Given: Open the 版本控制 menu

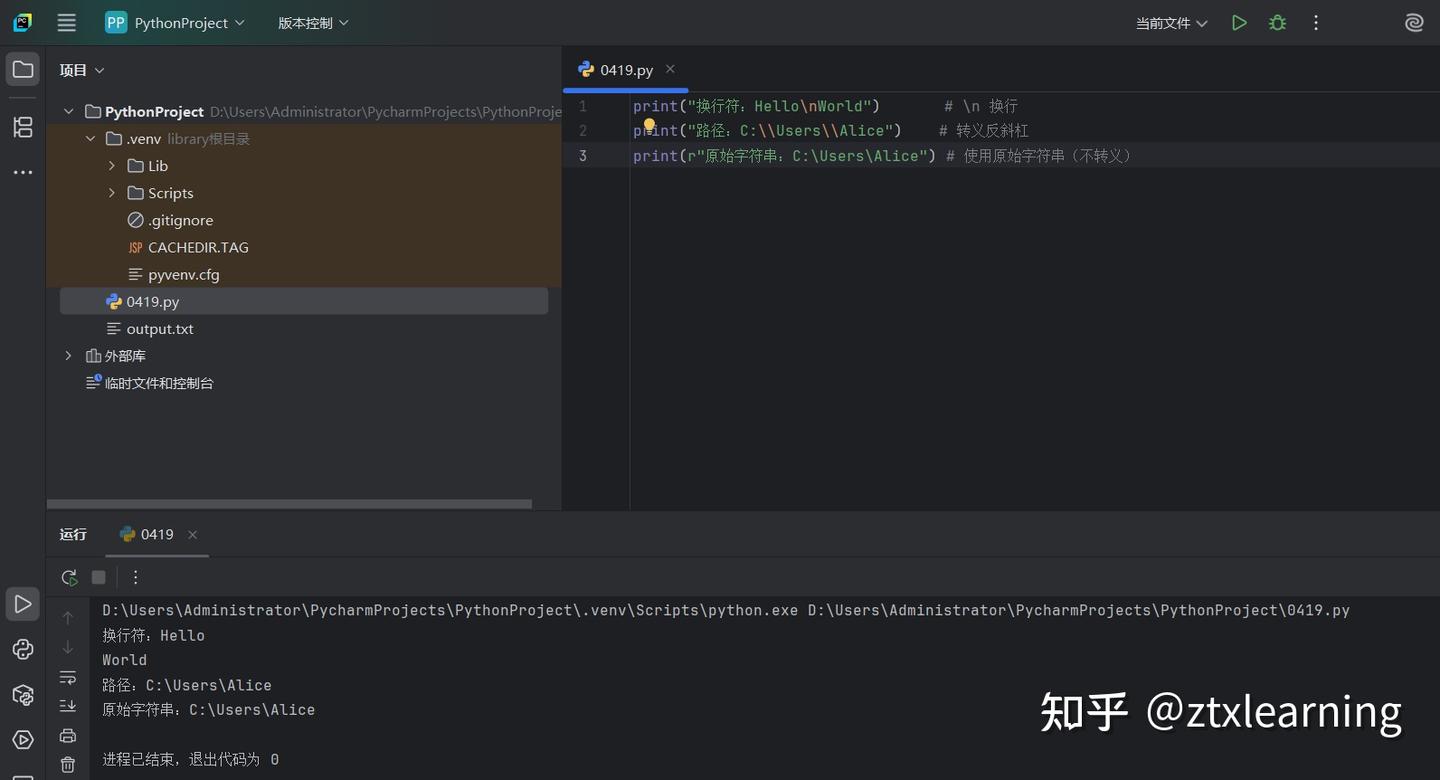Looking at the screenshot, I should [x=313, y=23].
